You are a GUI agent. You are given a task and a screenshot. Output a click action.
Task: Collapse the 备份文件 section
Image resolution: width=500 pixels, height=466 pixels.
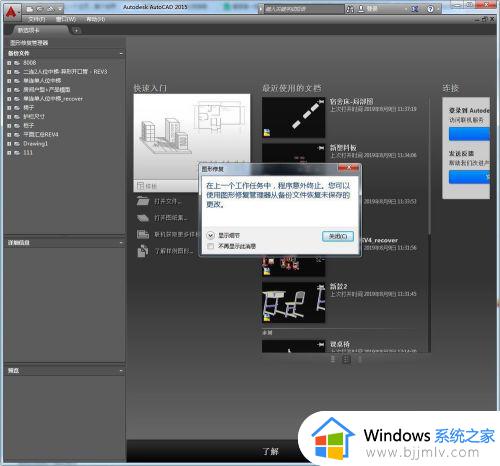121,53
